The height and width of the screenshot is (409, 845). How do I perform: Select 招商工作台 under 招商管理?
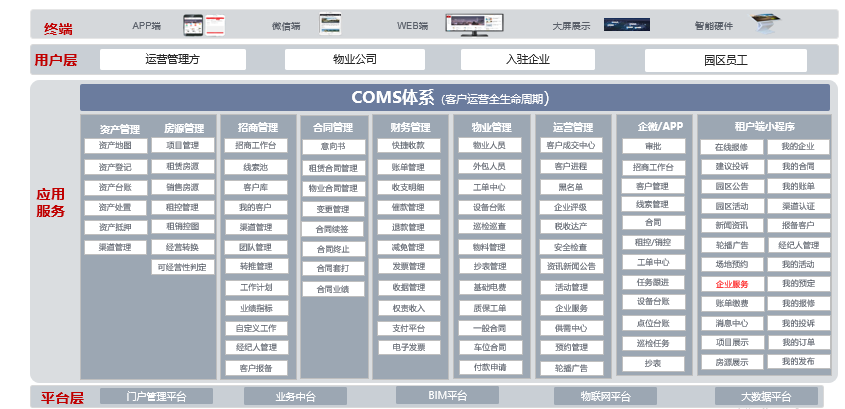click(x=256, y=146)
